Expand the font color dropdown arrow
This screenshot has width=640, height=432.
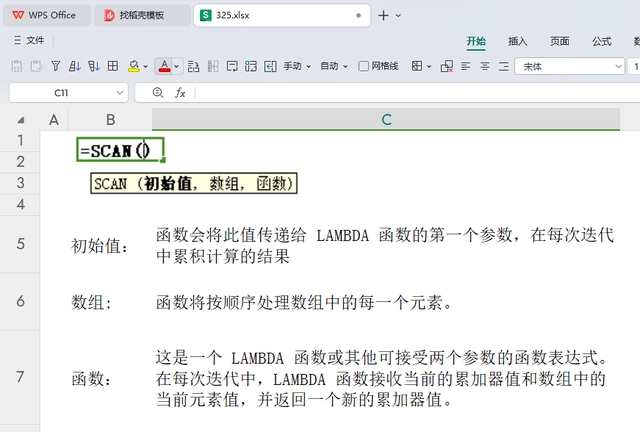click(x=176, y=66)
